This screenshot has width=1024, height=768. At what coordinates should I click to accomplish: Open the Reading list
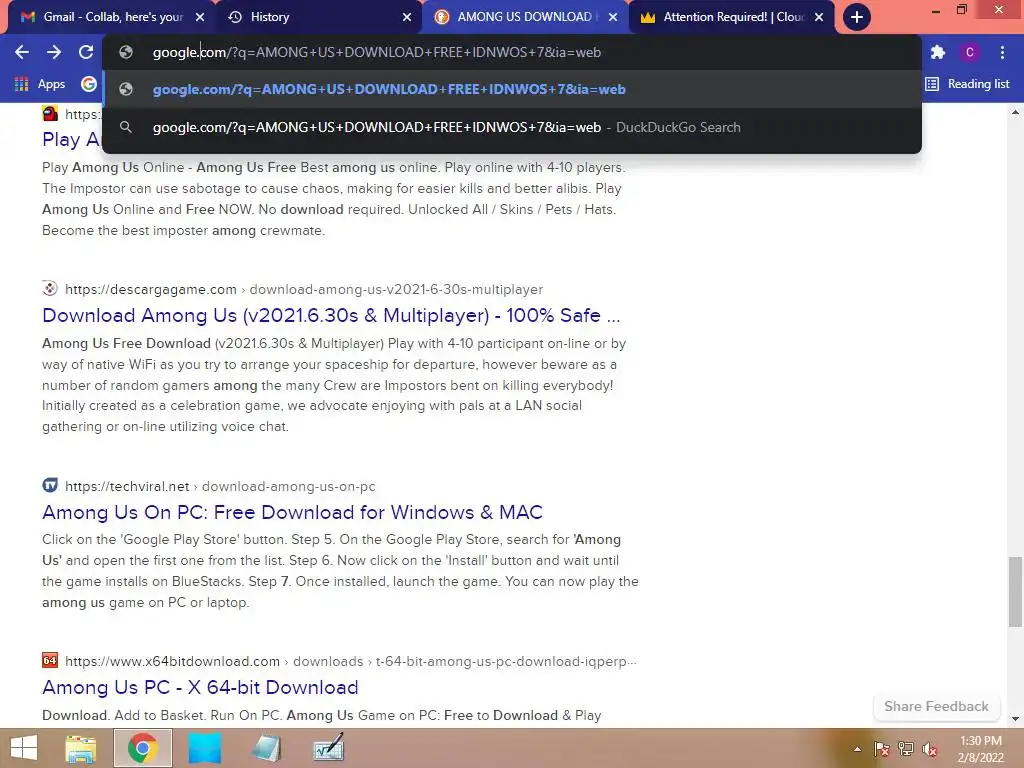pos(968,84)
